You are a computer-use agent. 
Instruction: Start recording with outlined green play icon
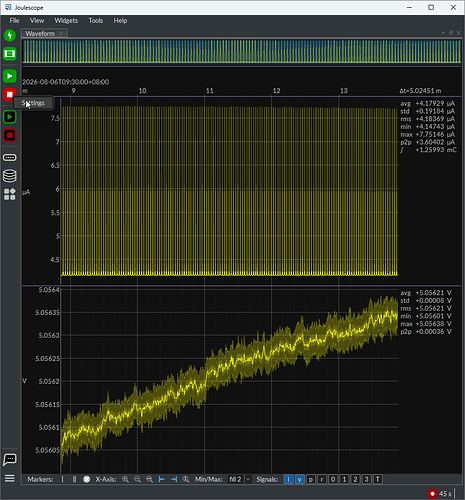[10, 117]
